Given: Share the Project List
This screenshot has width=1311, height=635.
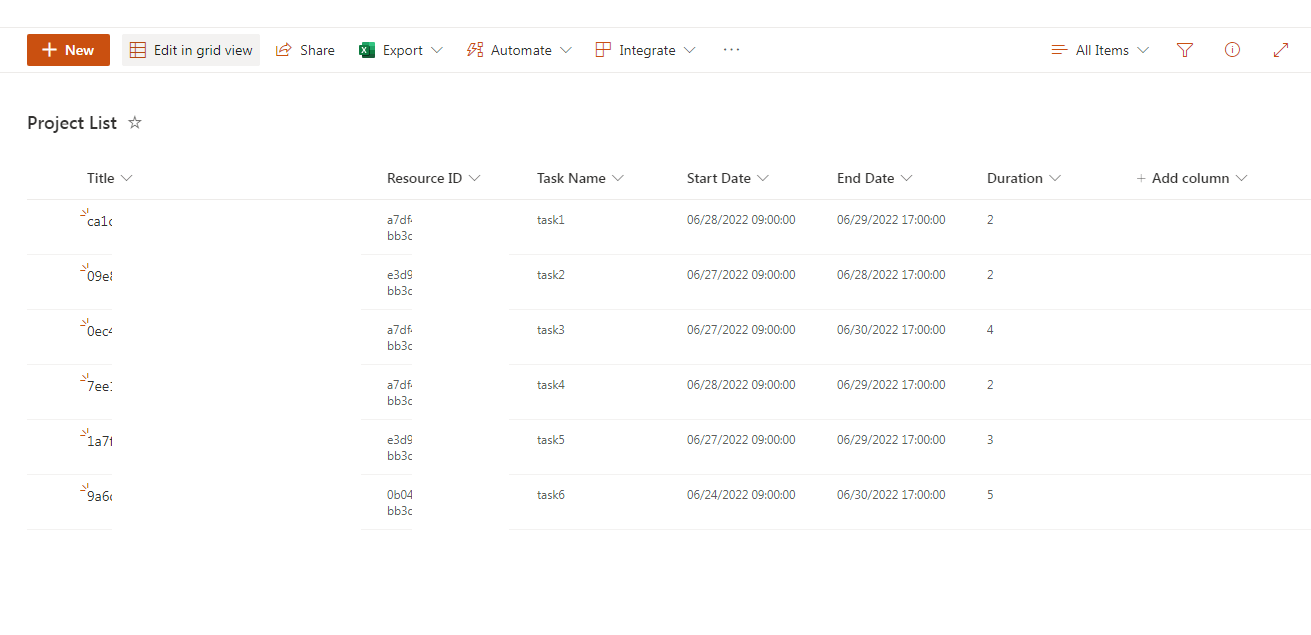Looking at the screenshot, I should click(305, 50).
